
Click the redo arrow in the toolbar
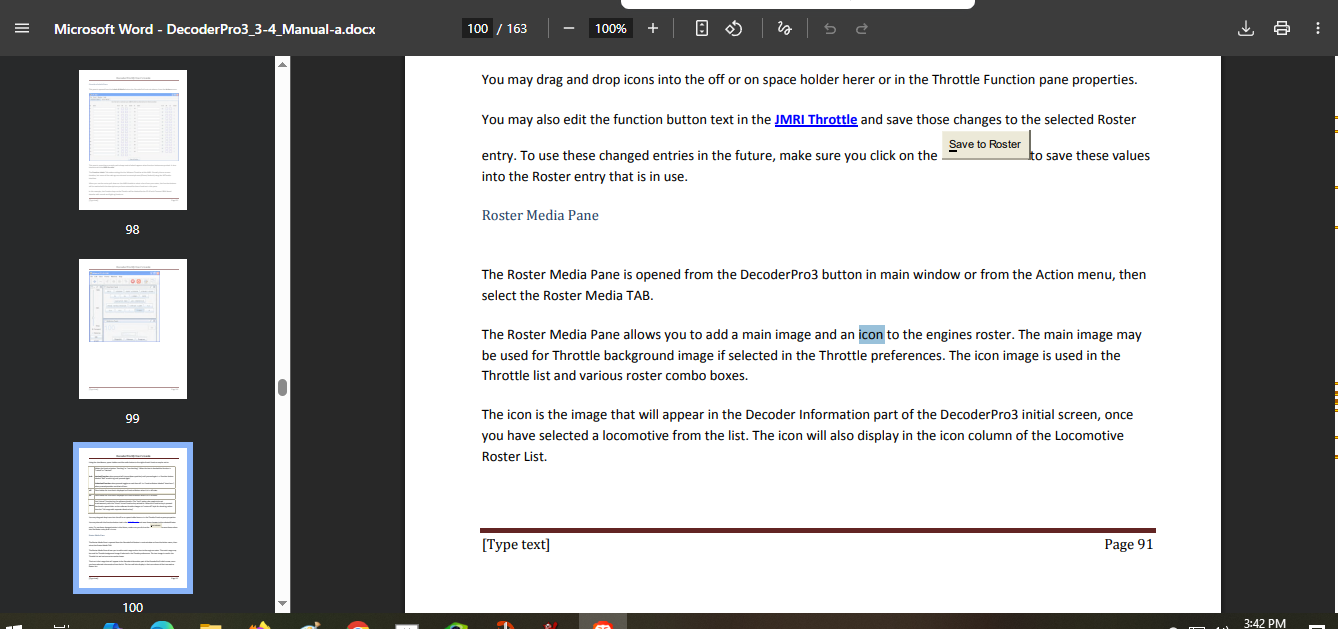tap(861, 29)
